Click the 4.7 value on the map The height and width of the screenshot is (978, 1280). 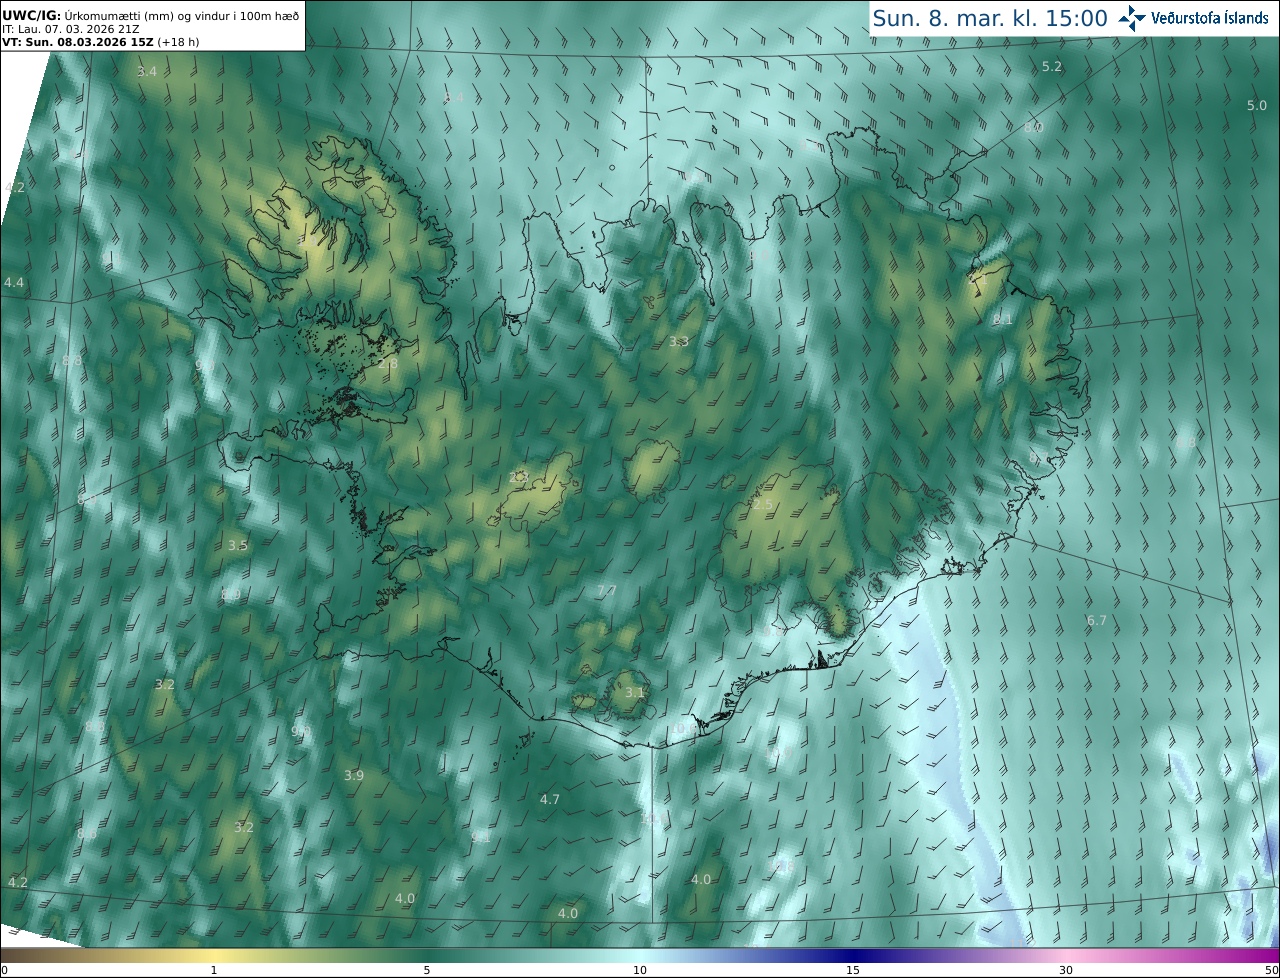pyautogui.click(x=550, y=800)
